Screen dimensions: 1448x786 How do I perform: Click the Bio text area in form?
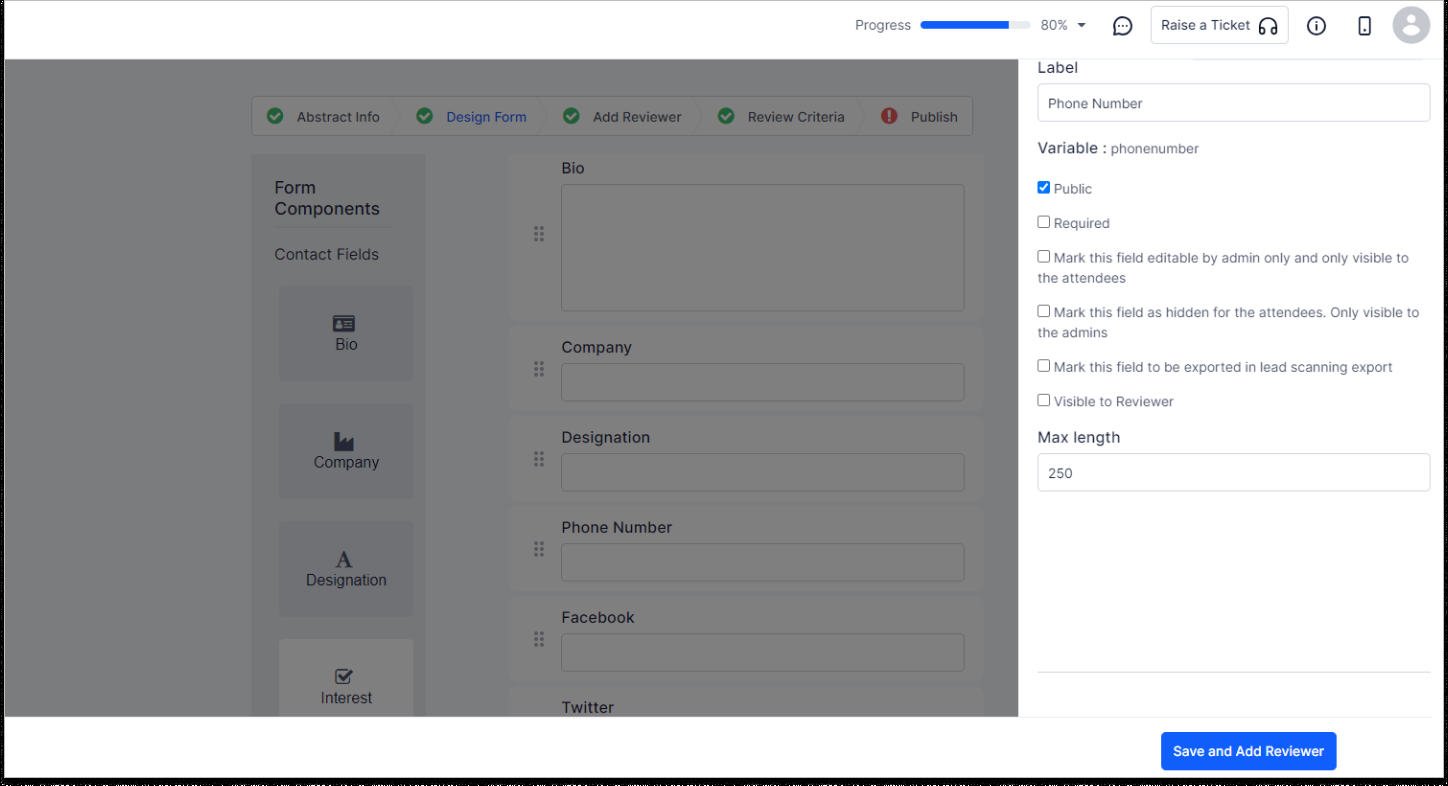tap(762, 248)
